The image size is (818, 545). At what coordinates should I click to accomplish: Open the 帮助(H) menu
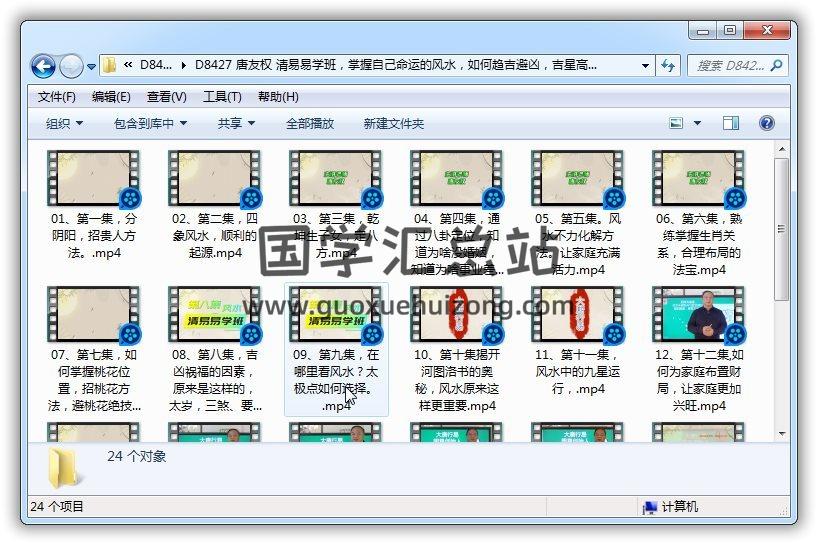(278, 96)
